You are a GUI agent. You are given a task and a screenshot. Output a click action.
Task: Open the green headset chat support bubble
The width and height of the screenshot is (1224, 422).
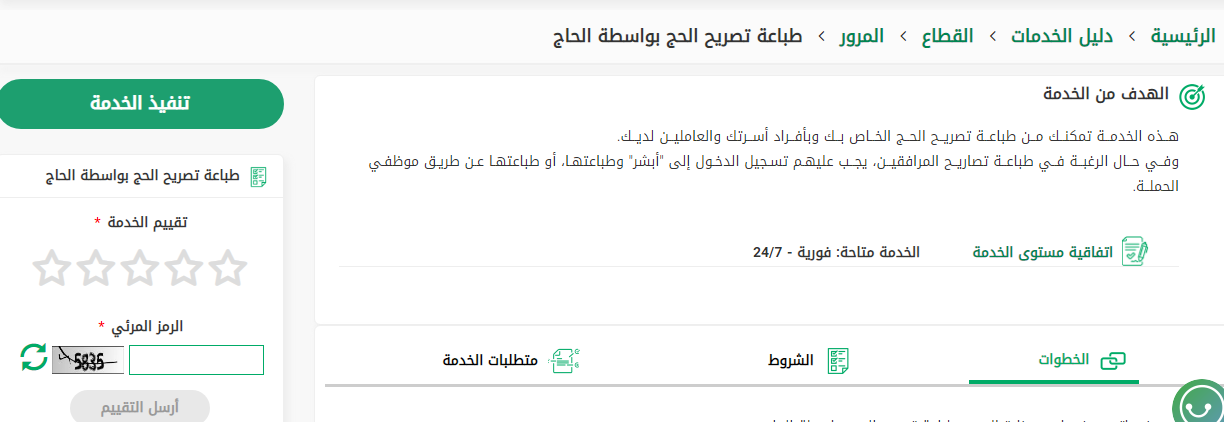click(1197, 403)
